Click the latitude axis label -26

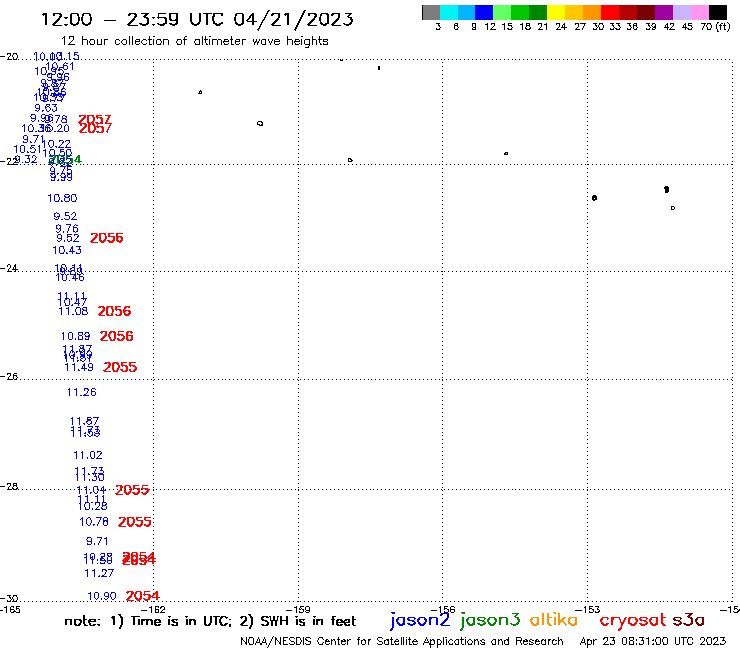[9, 376]
